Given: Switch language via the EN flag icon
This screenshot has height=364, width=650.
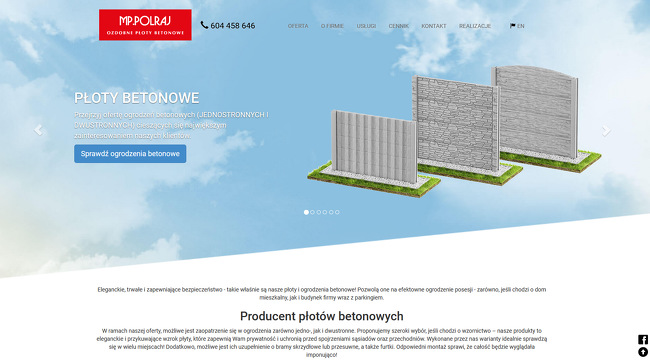Looking at the screenshot, I should (x=513, y=26).
